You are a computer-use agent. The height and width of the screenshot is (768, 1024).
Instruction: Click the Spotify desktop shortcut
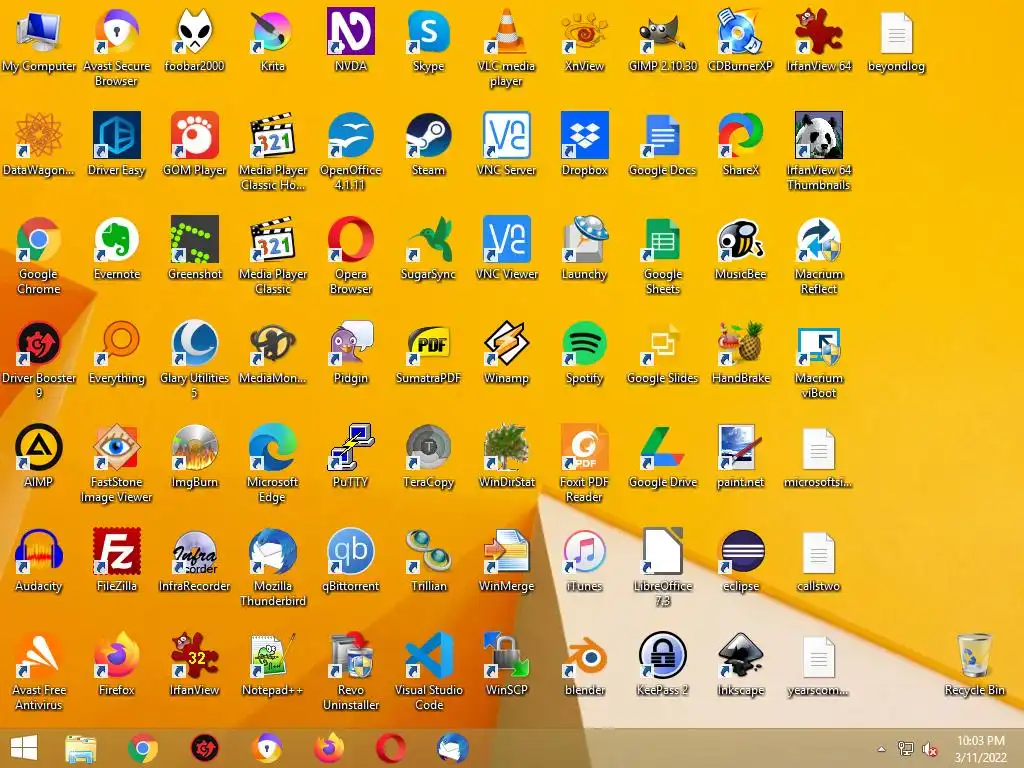coord(584,343)
